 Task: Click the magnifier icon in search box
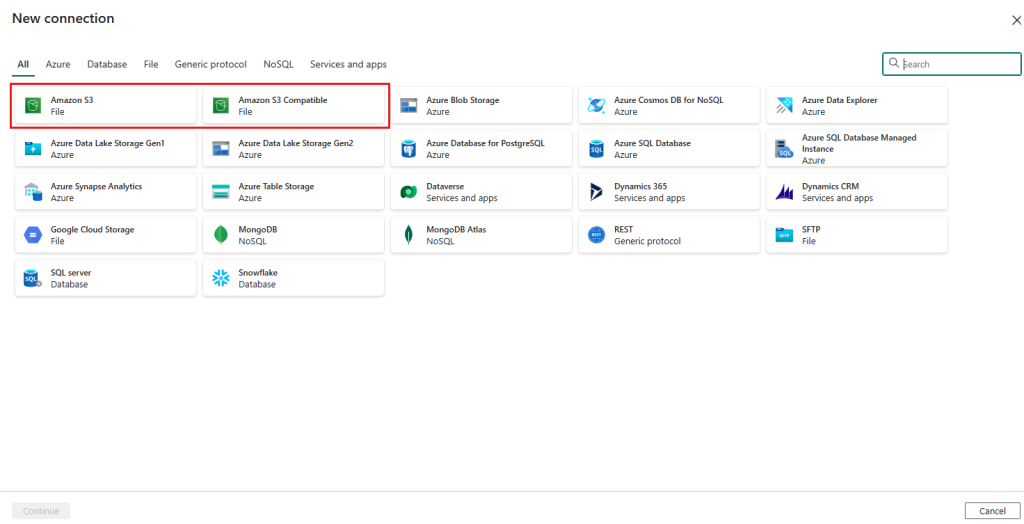tap(894, 63)
